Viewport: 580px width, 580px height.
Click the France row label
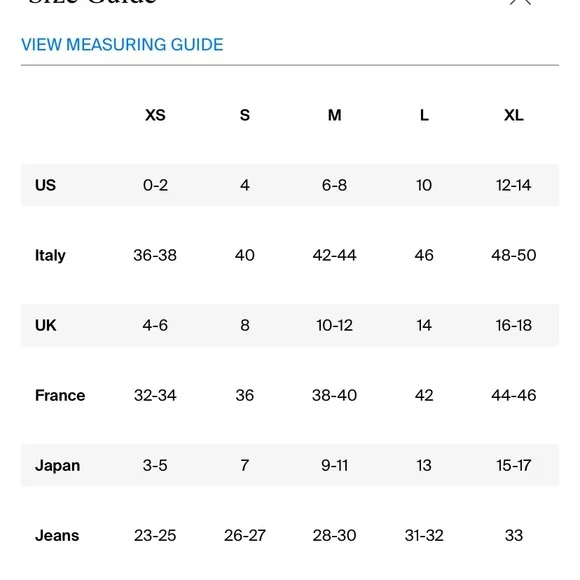(x=60, y=395)
